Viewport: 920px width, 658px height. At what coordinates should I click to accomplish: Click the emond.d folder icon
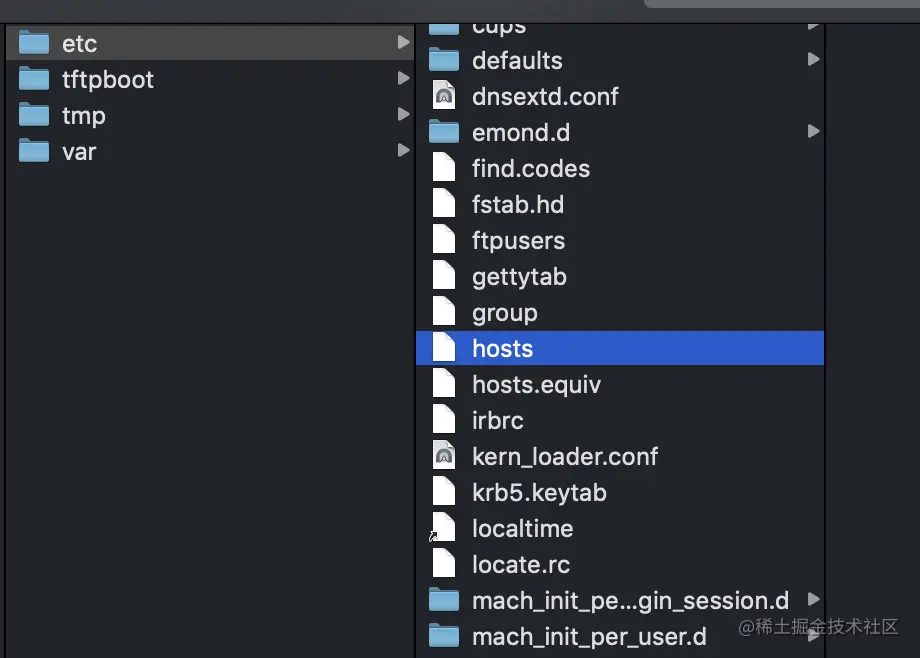tap(444, 132)
